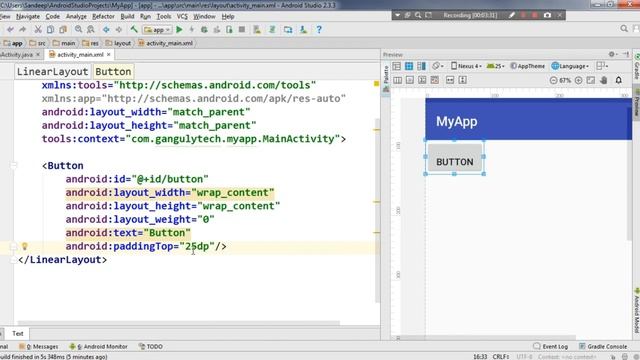The height and width of the screenshot is (360, 640).
Task: Open the Android Monitor tool window
Action: 98,347
